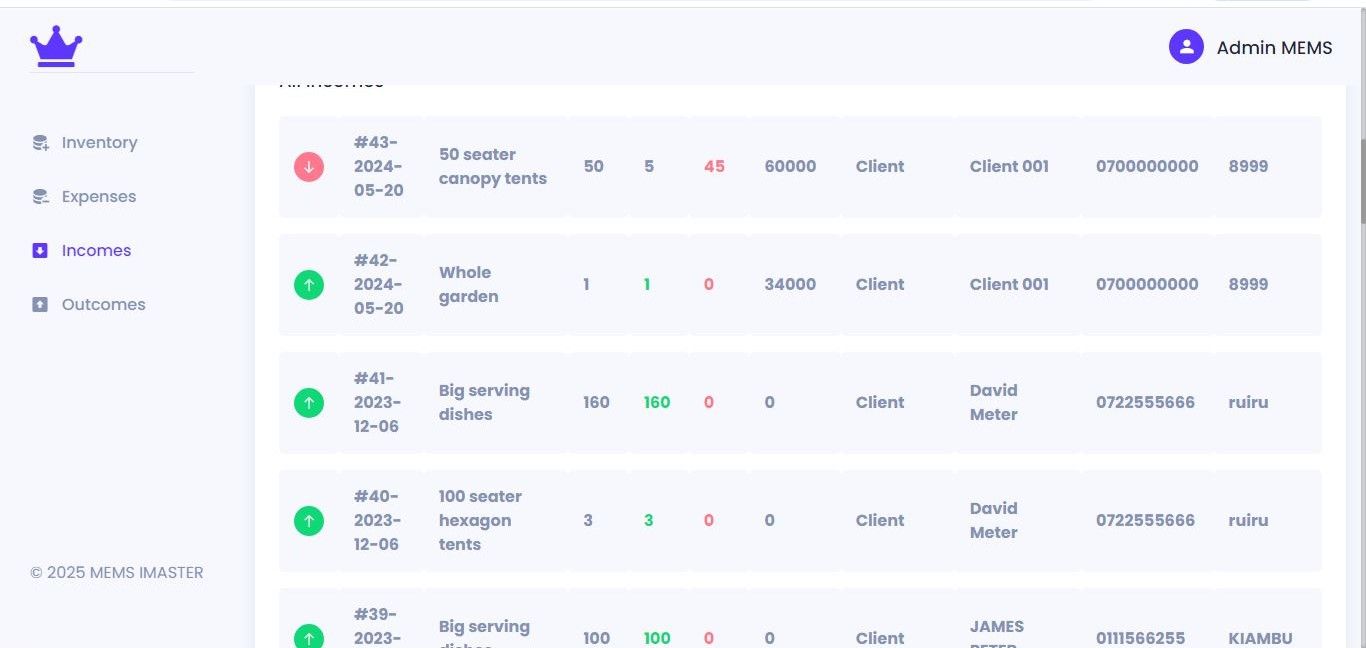This screenshot has width=1366, height=648.
Task: Click the Admin MEMS user avatar
Action: [1186, 46]
